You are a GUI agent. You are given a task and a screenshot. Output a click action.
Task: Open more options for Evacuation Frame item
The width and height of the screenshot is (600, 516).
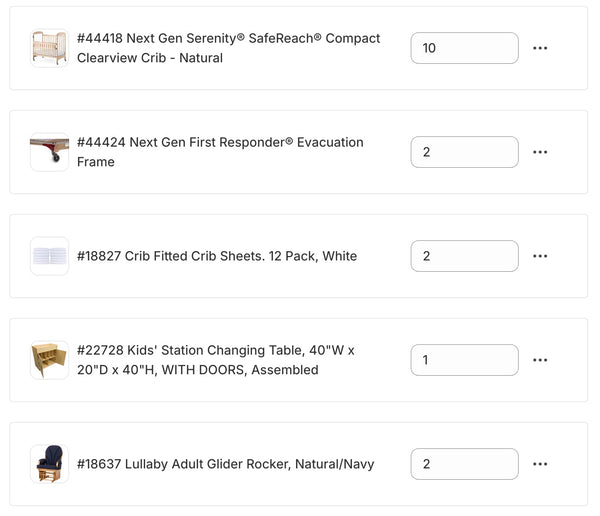coord(540,152)
